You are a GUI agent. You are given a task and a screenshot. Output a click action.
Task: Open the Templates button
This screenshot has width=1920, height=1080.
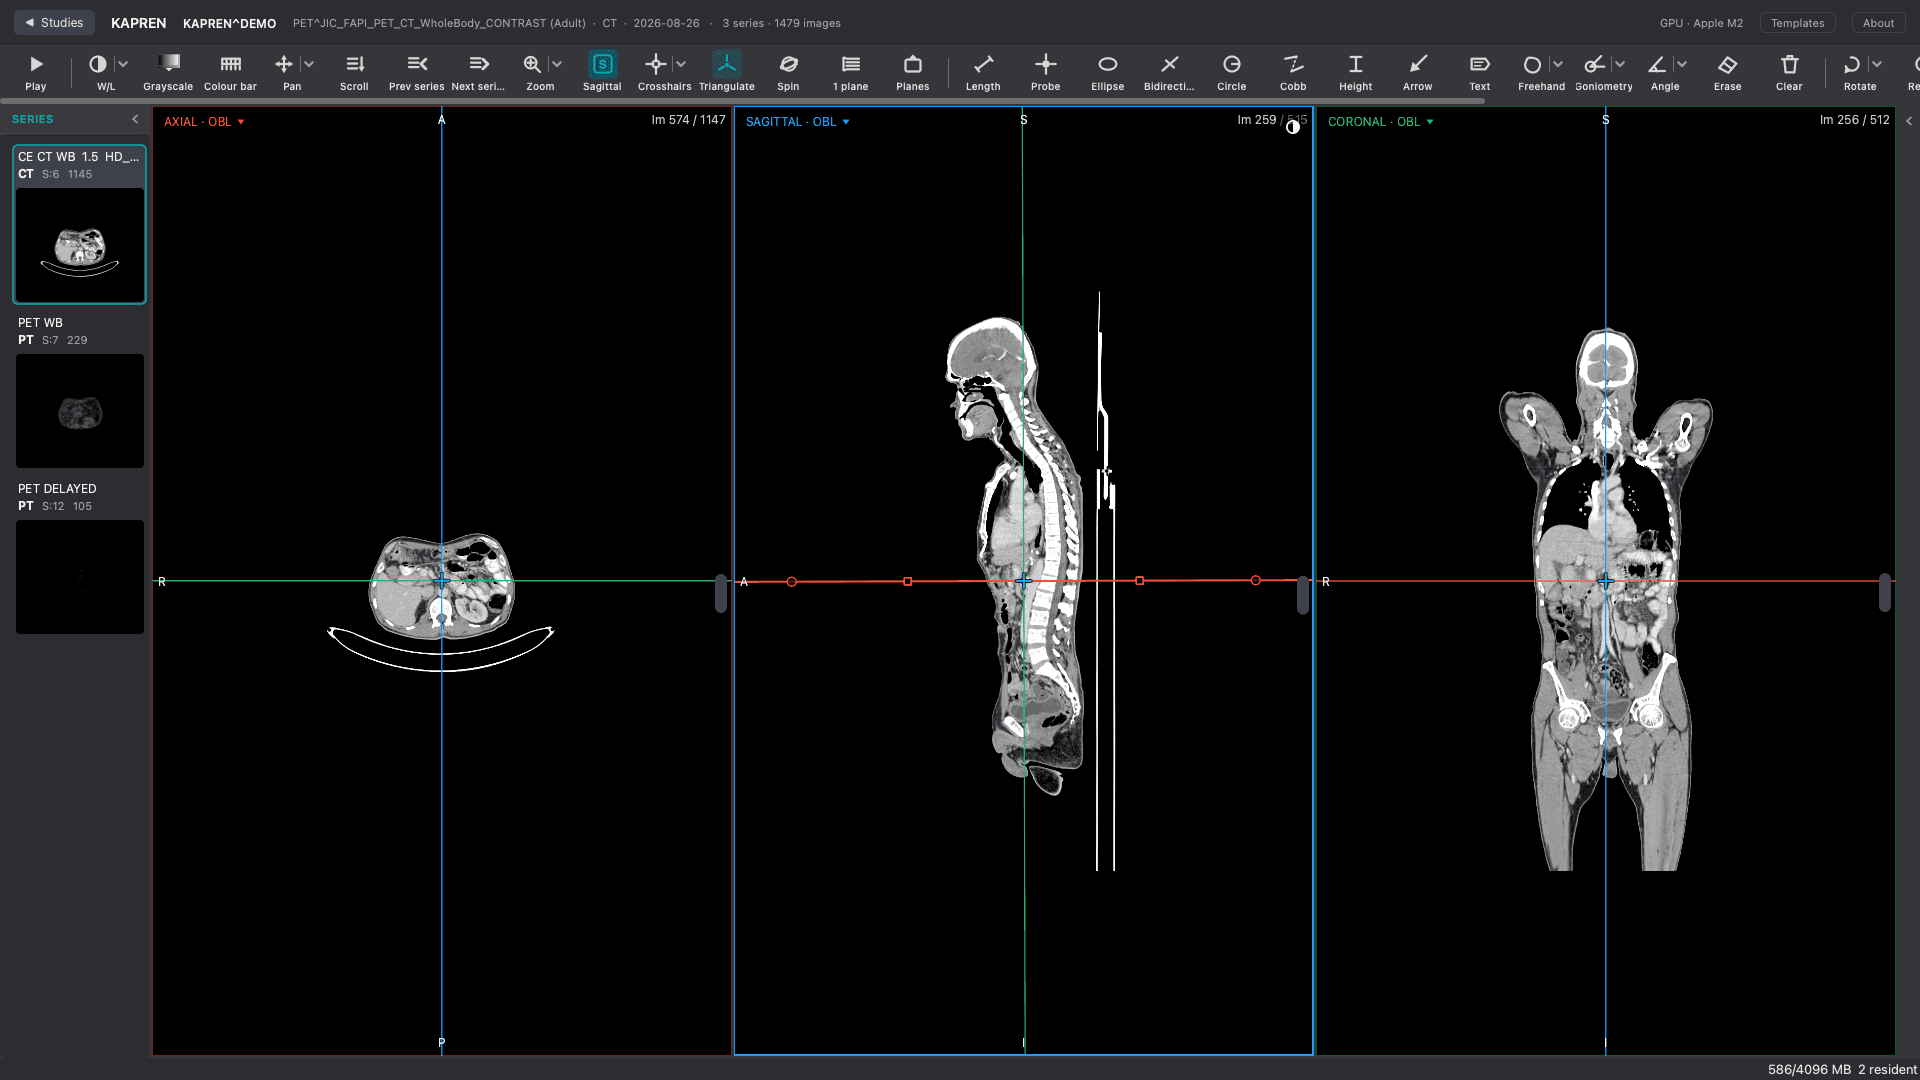(1797, 23)
